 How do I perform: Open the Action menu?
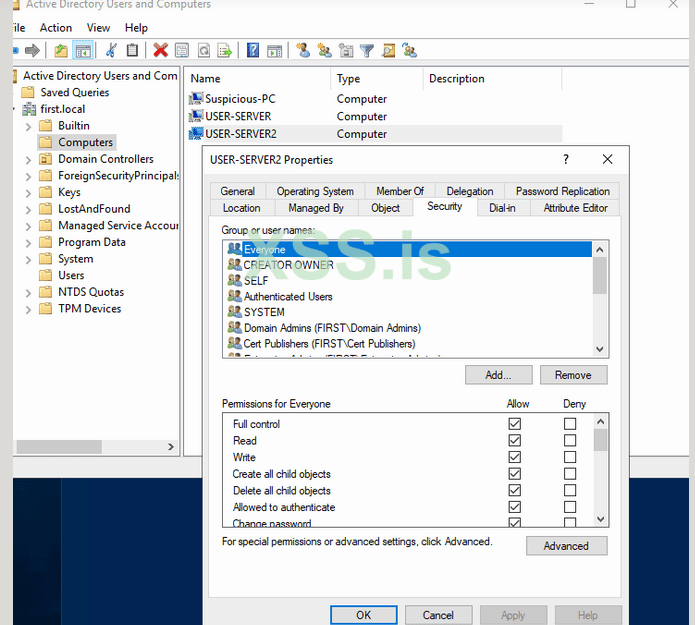point(56,28)
